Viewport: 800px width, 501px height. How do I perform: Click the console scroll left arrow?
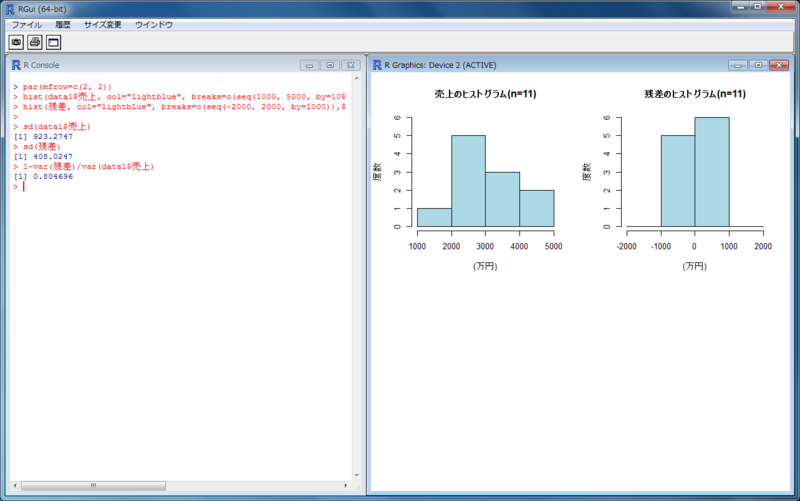(15, 486)
